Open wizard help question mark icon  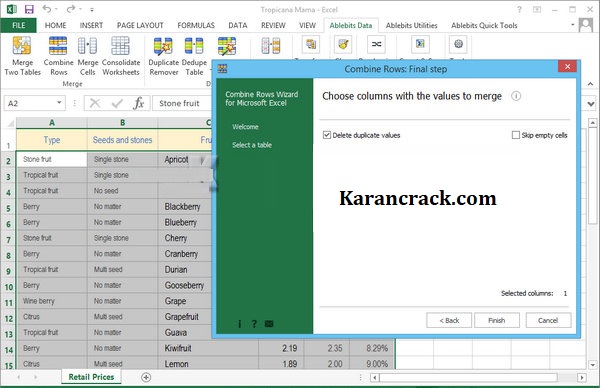[254, 324]
